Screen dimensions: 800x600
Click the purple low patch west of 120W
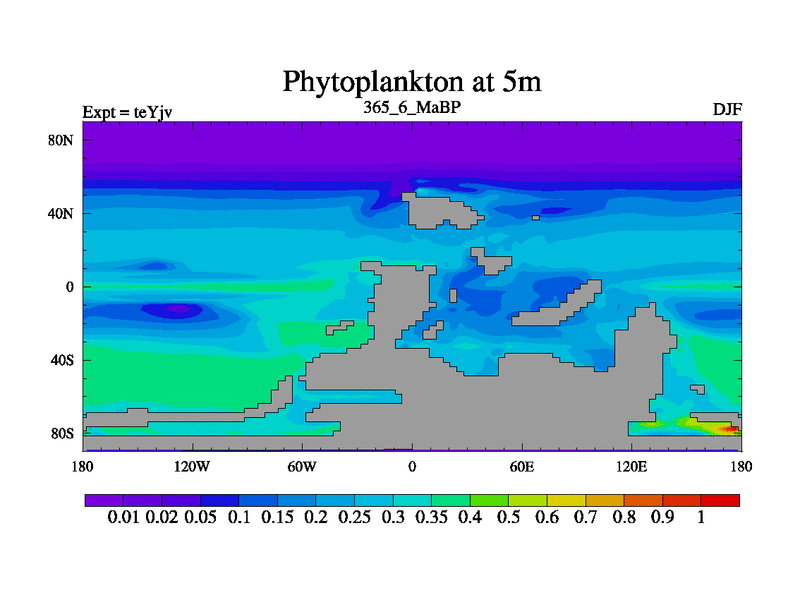(x=178, y=309)
